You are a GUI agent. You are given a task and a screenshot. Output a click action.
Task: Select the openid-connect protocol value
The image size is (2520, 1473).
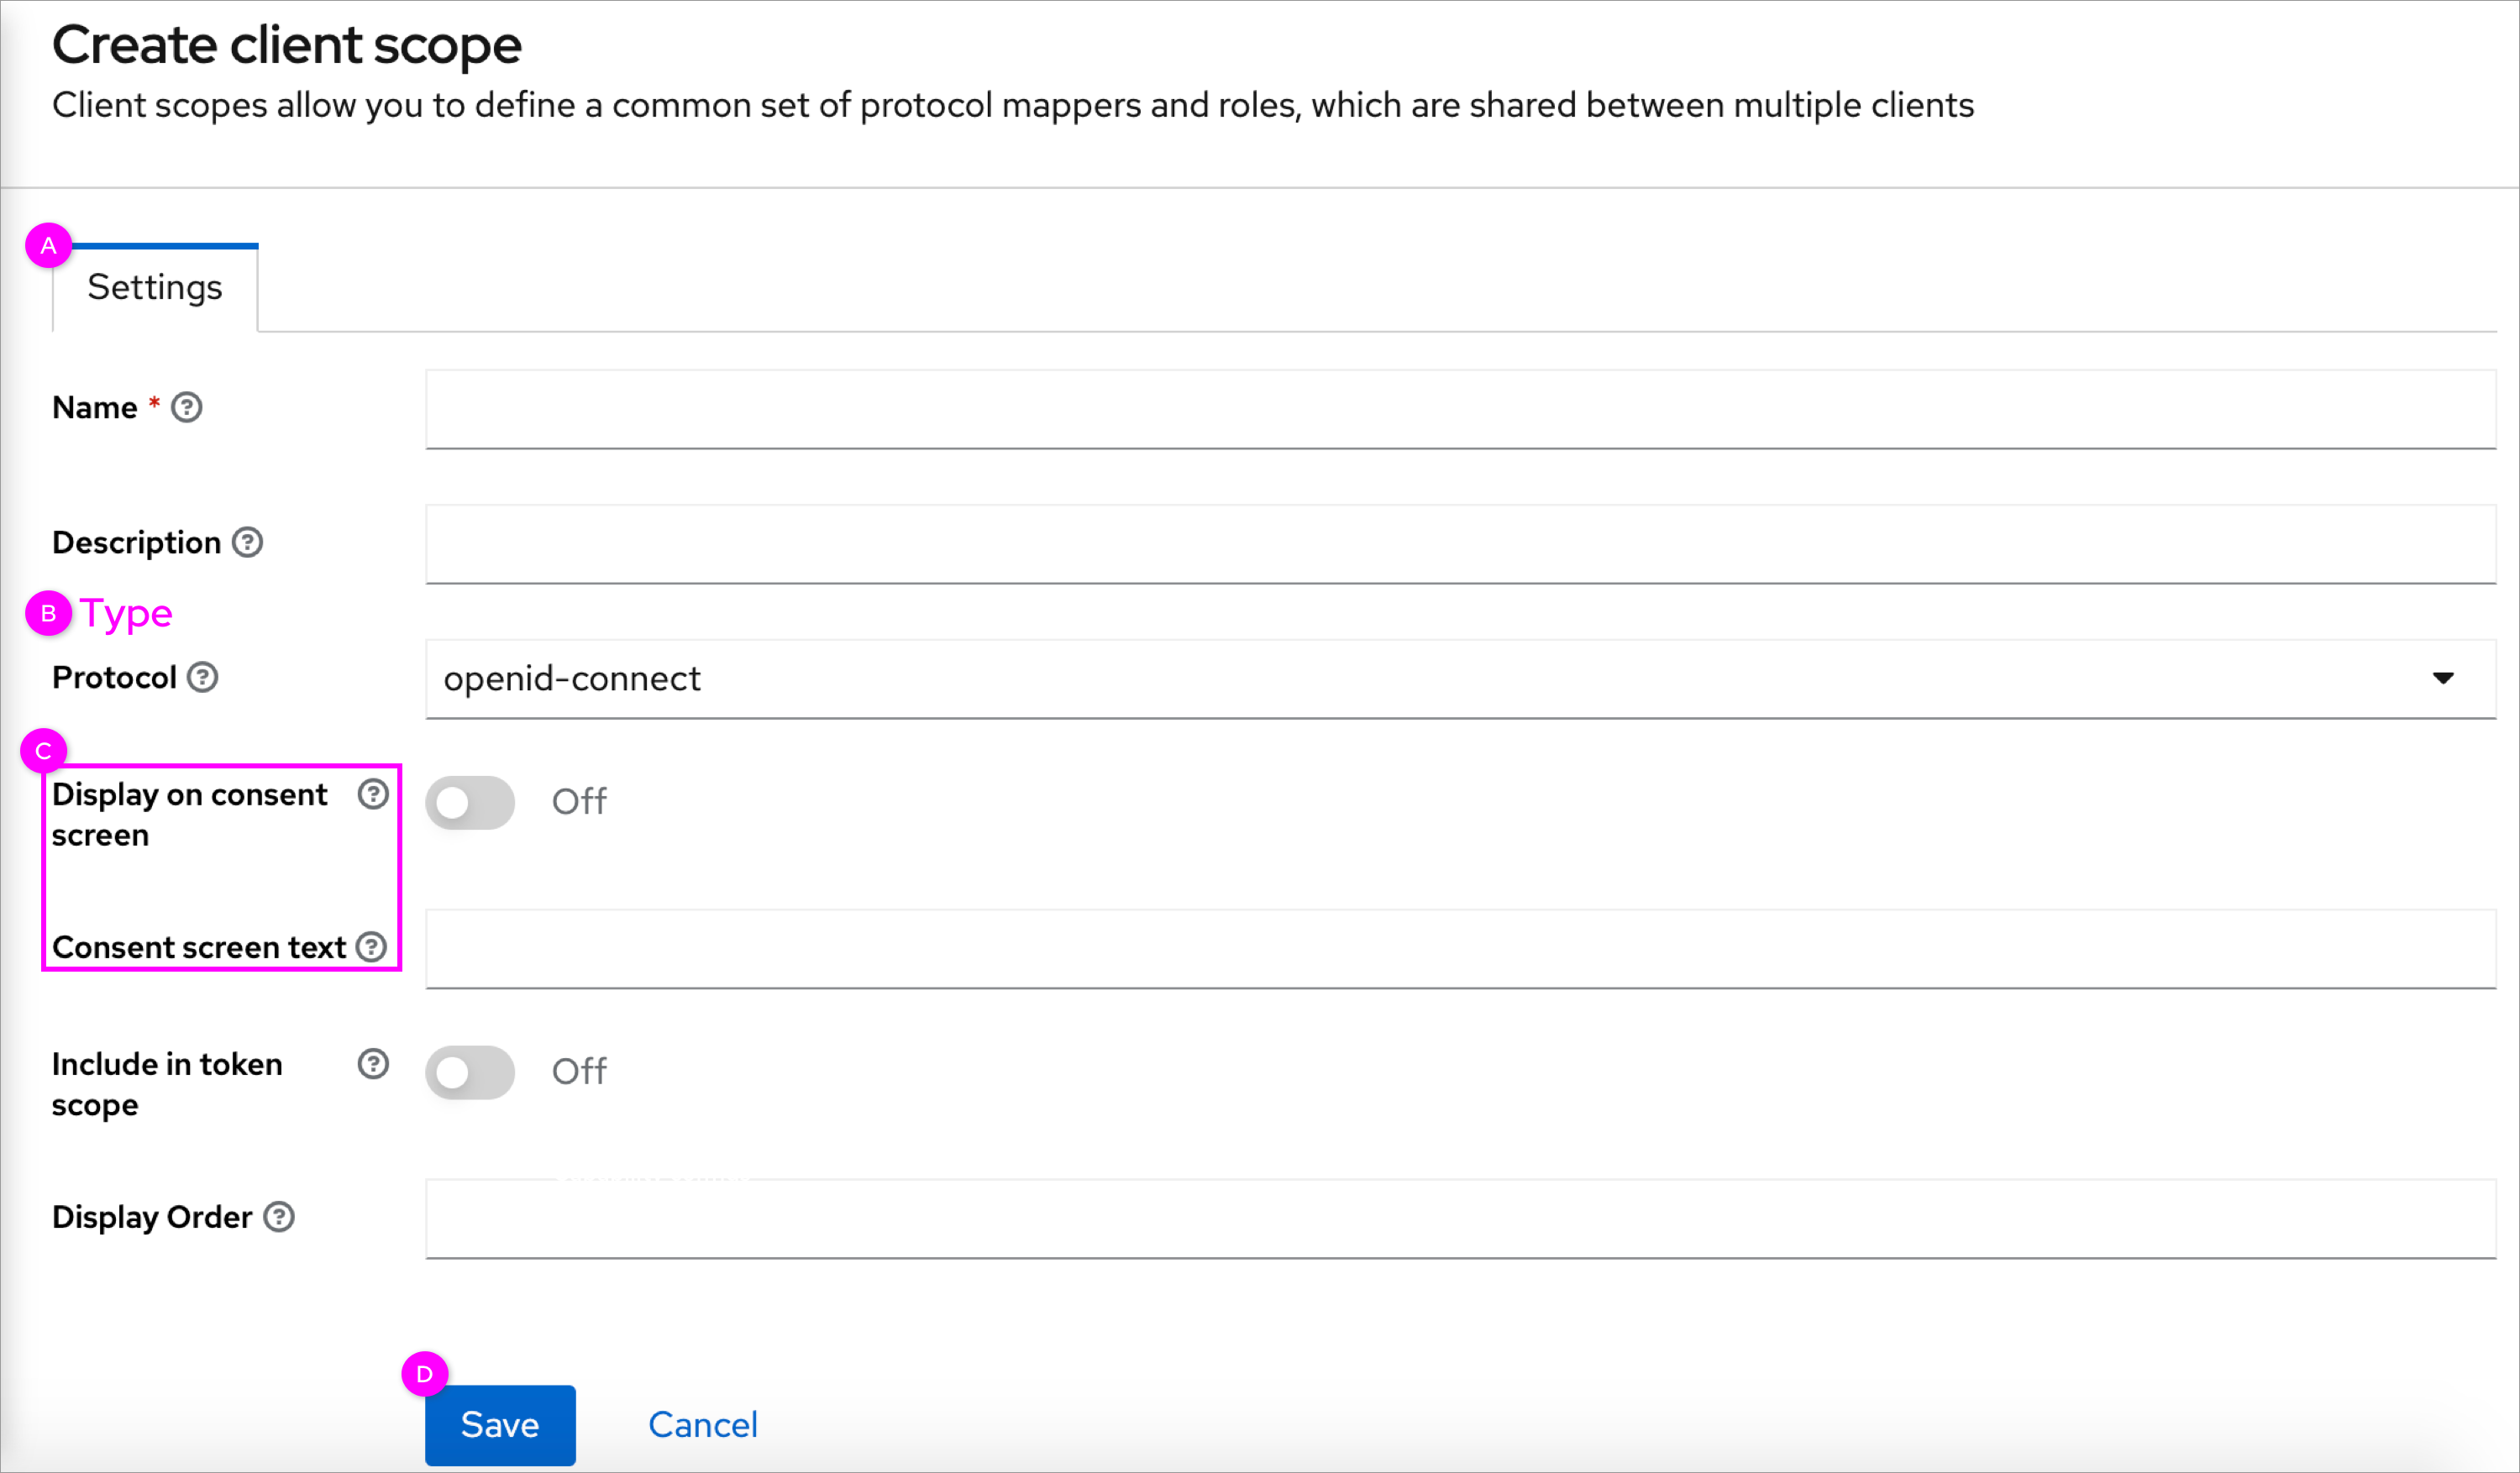pos(572,678)
